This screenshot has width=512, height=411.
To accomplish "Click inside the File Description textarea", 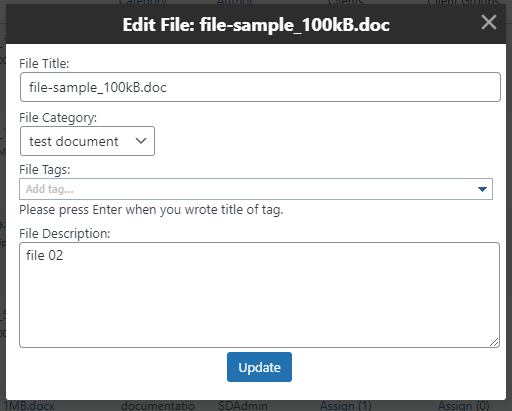I will coord(259,295).
